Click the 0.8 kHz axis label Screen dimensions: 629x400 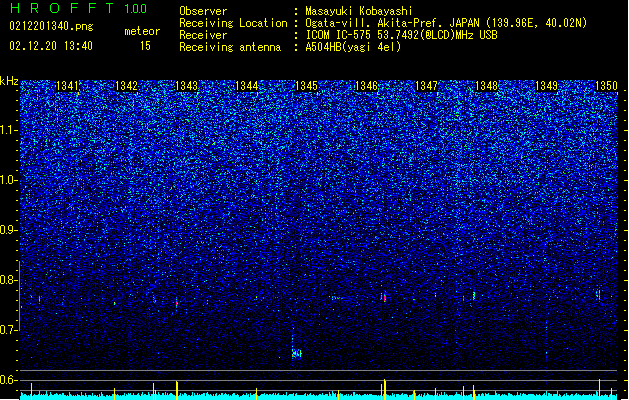click(x=9, y=280)
